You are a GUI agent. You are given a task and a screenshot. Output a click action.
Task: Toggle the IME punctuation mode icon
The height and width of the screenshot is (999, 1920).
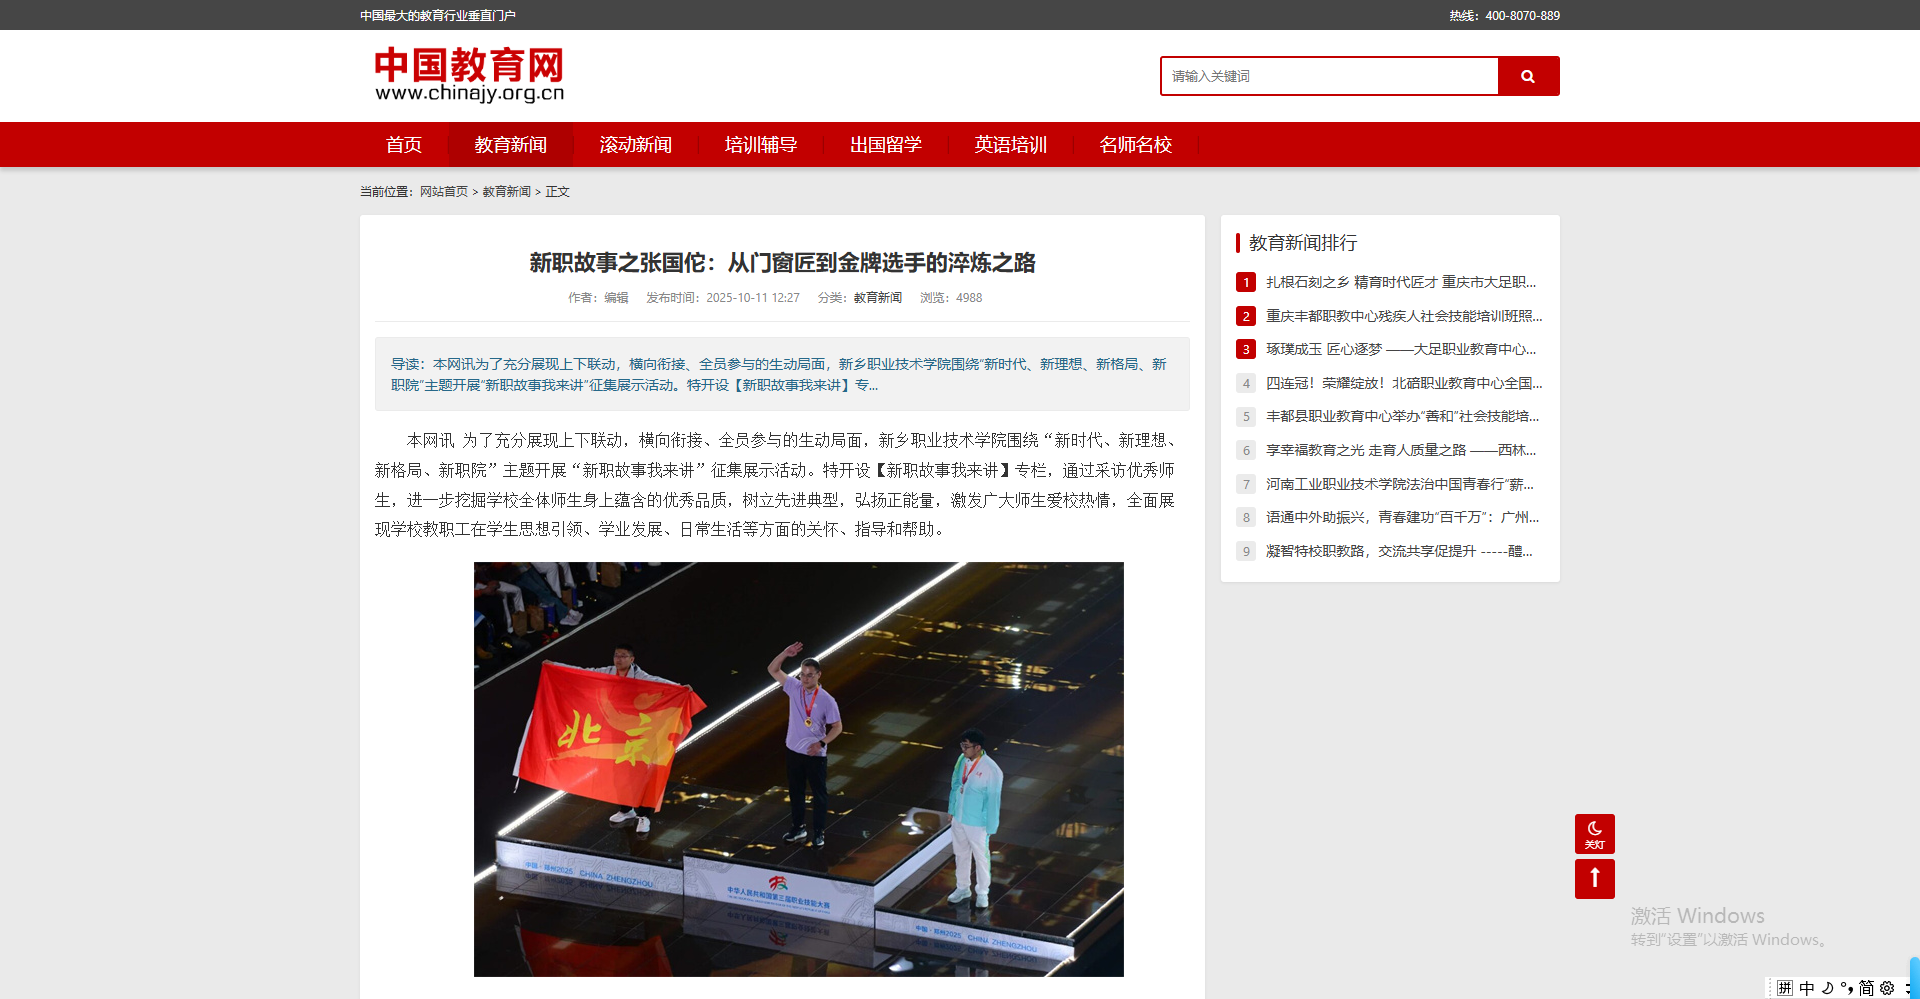coord(1846,988)
